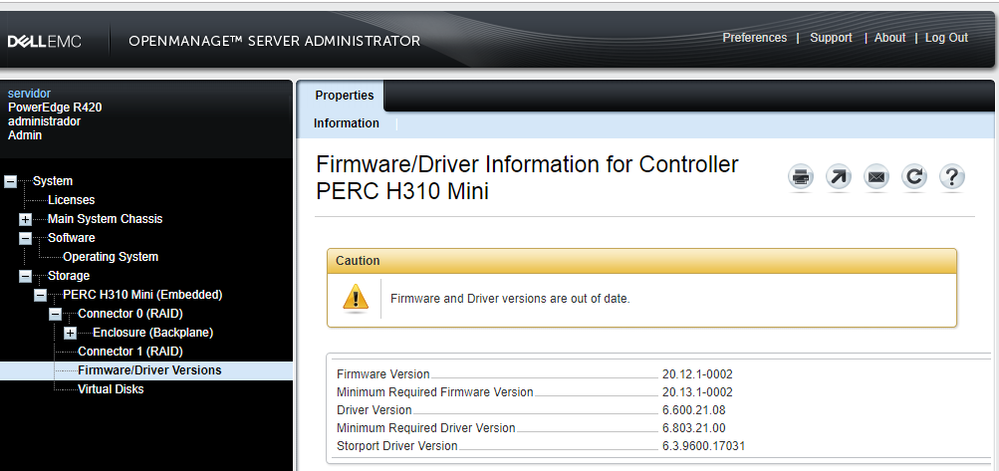Screen dimensions: 999x471
Task: Click the Storport Driver Version label
Action: (x=397, y=446)
